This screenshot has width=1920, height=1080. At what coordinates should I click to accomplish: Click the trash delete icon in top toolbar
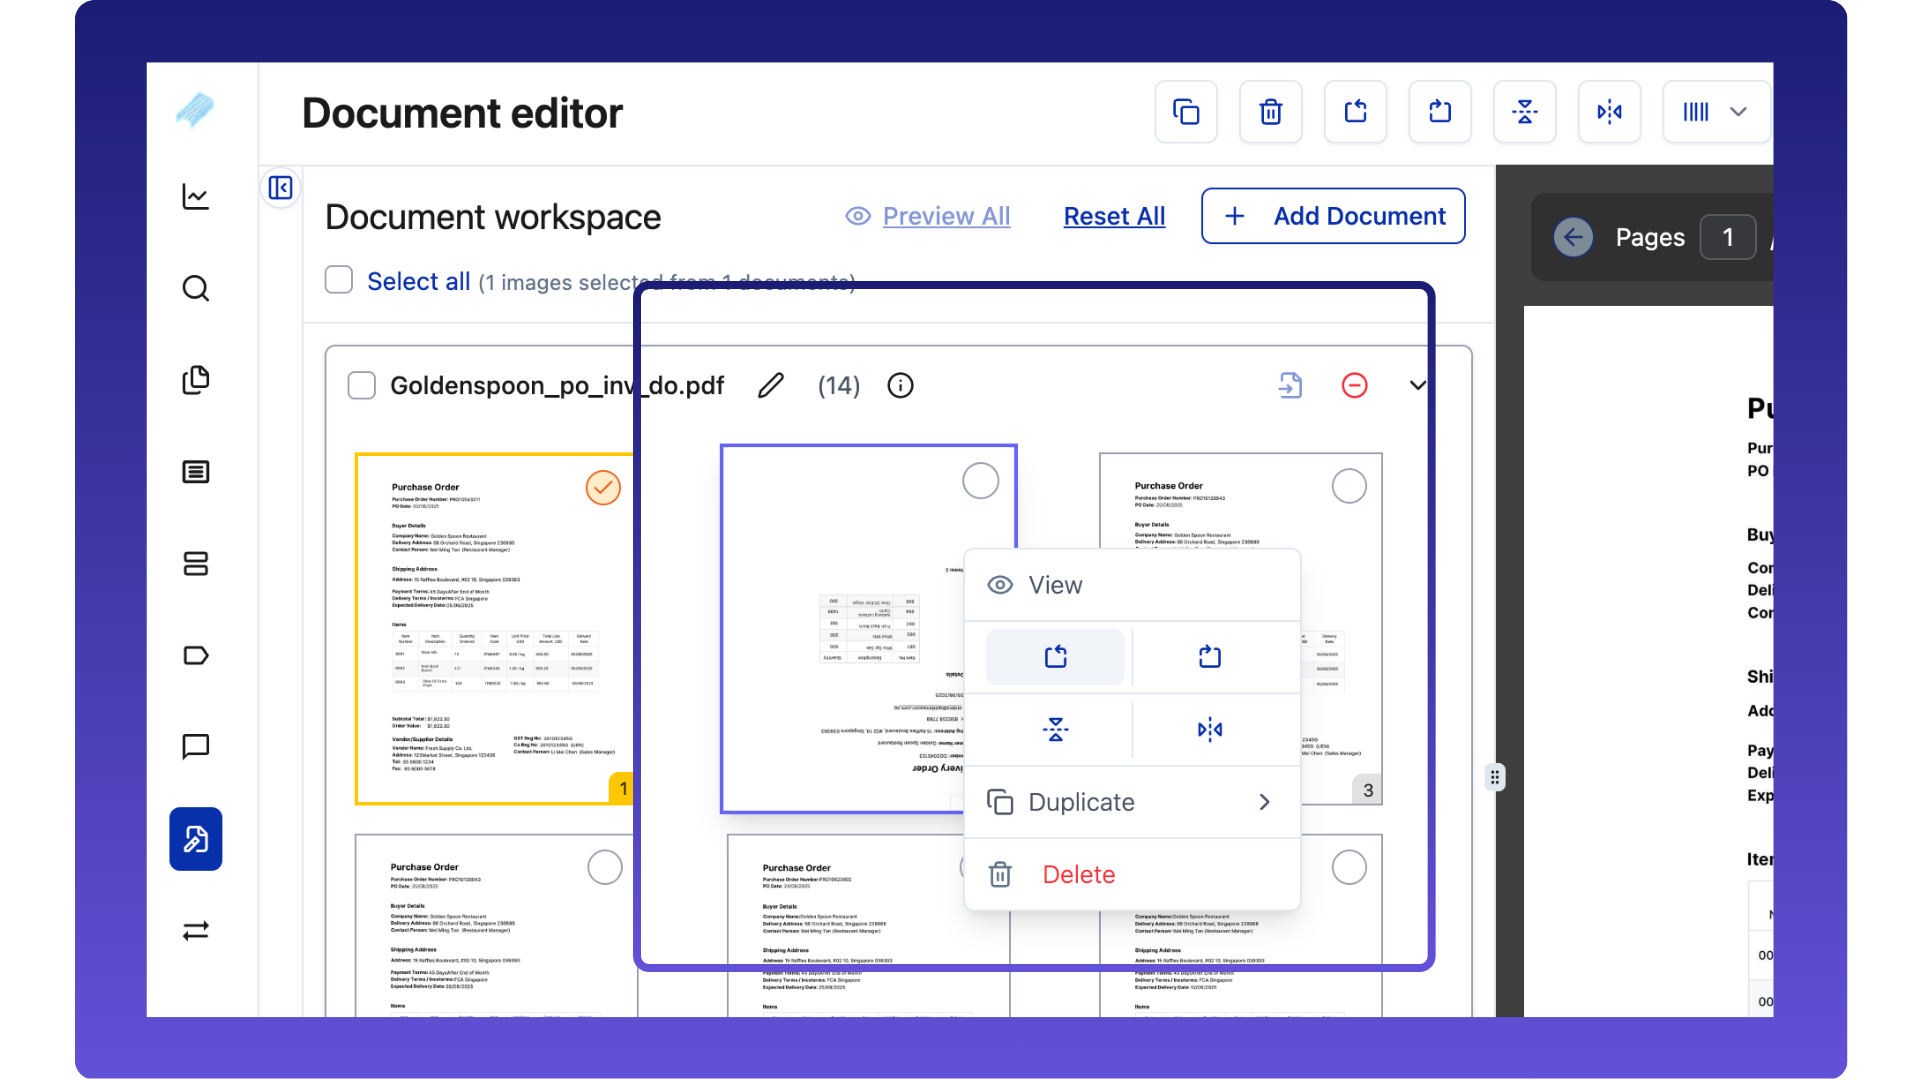[x=1270, y=112]
